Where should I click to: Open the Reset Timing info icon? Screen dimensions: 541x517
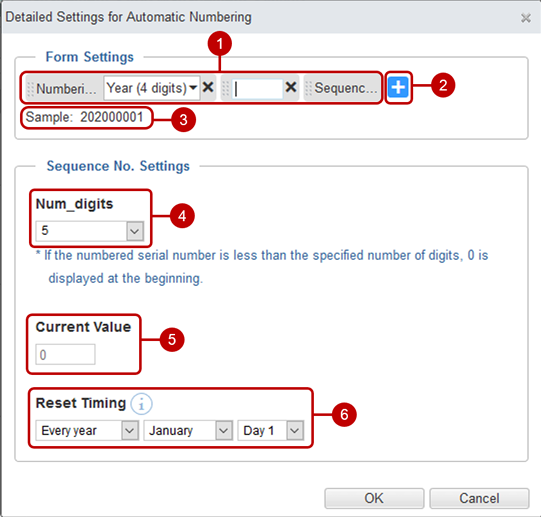tap(141, 403)
